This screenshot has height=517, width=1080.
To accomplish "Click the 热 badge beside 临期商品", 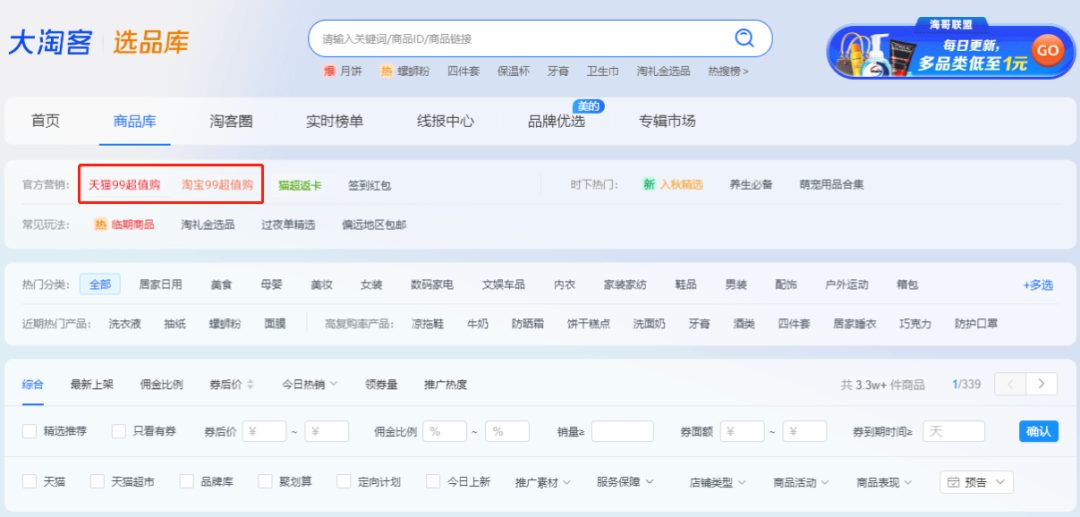I will pyautogui.click(x=101, y=224).
